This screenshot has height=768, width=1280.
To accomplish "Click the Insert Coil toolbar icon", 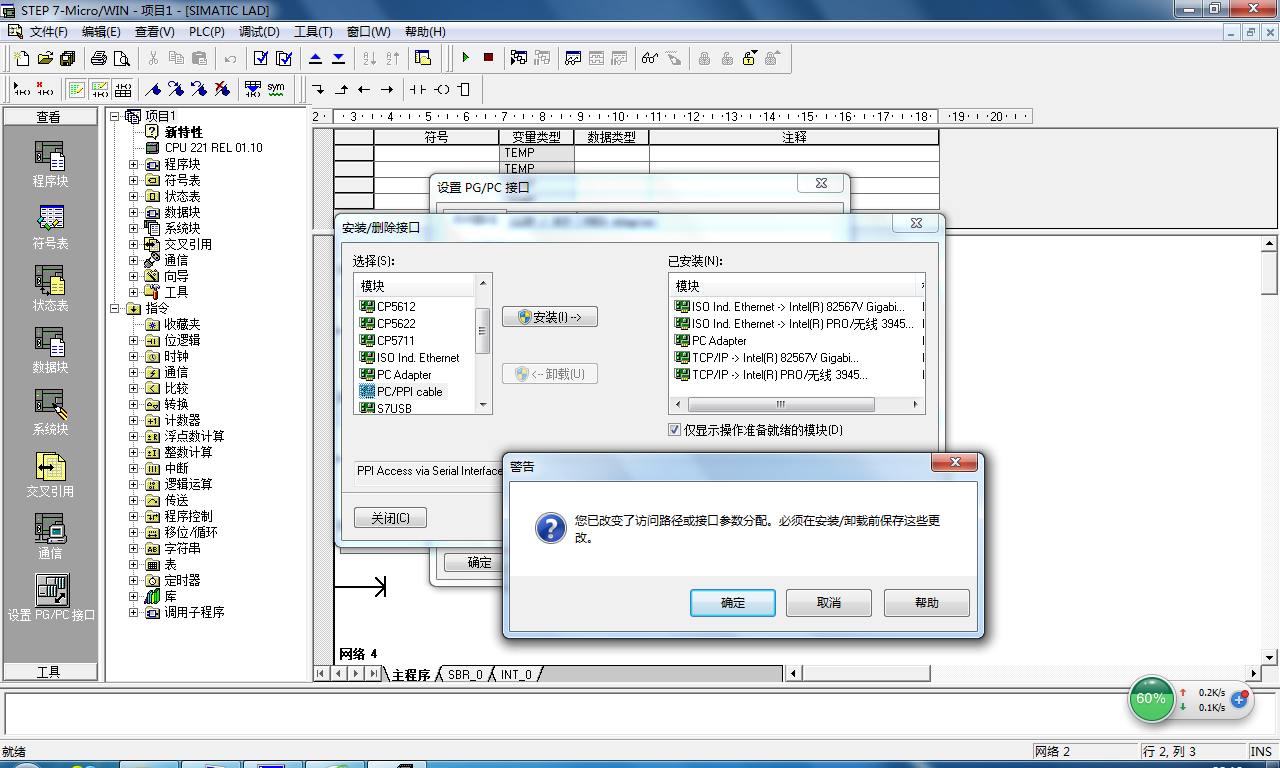I will click(442, 89).
